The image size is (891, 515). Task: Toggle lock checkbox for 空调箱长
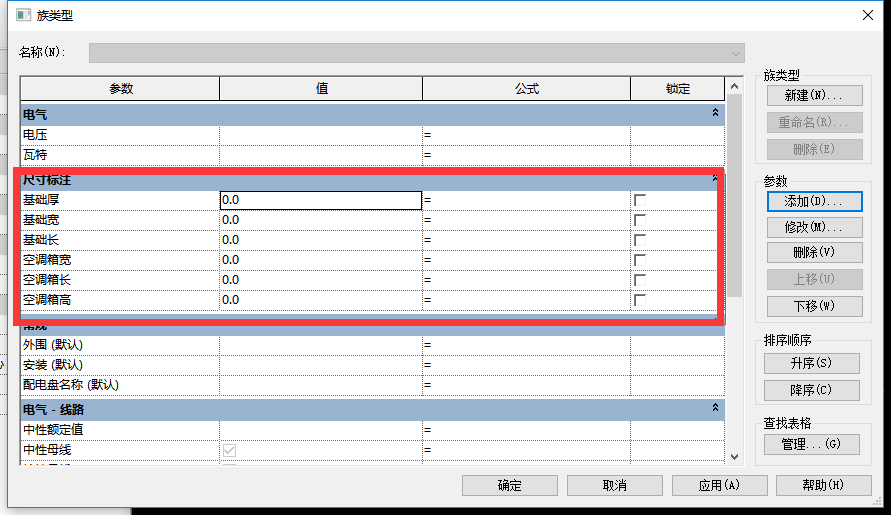pos(640,280)
